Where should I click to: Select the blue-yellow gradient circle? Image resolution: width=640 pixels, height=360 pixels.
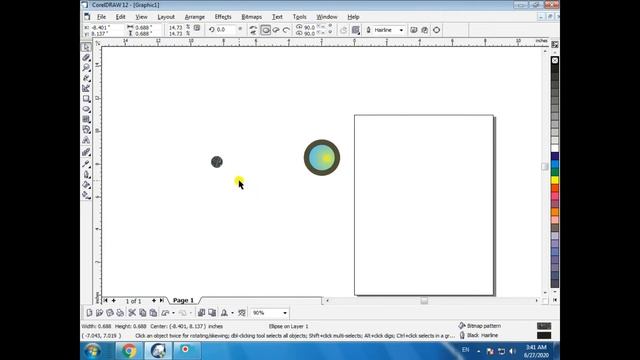click(x=322, y=158)
